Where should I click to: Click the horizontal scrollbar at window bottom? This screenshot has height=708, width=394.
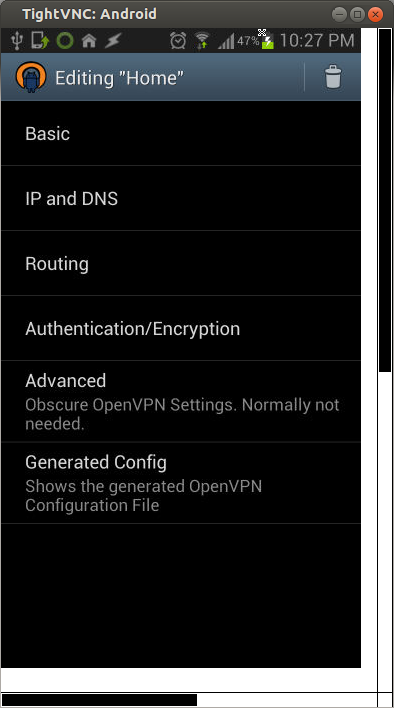click(x=100, y=700)
